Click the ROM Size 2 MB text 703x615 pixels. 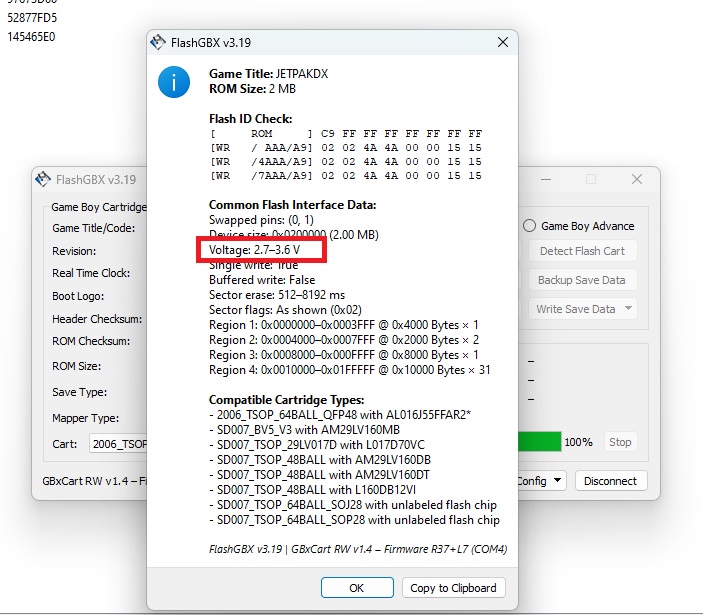[252, 89]
